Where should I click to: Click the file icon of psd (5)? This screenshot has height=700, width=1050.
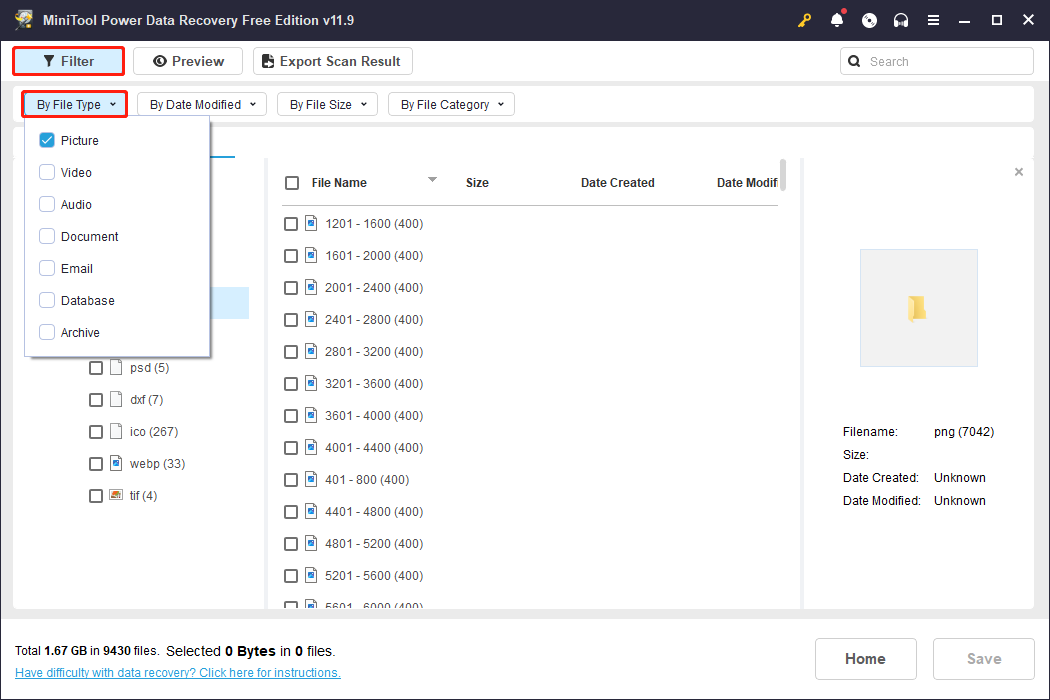pos(116,368)
